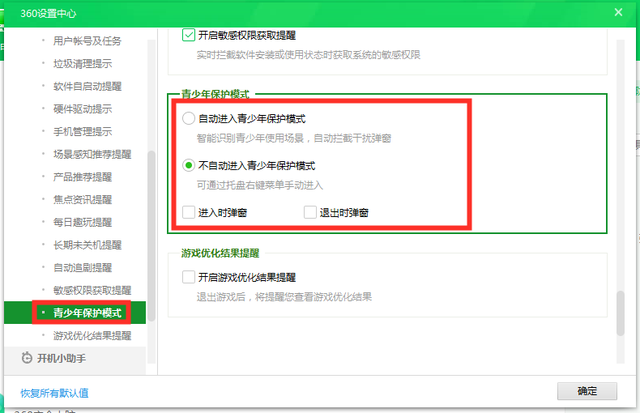Select 长期未关机提醒 in sidebar
This screenshot has height=413, width=640.
(87, 245)
